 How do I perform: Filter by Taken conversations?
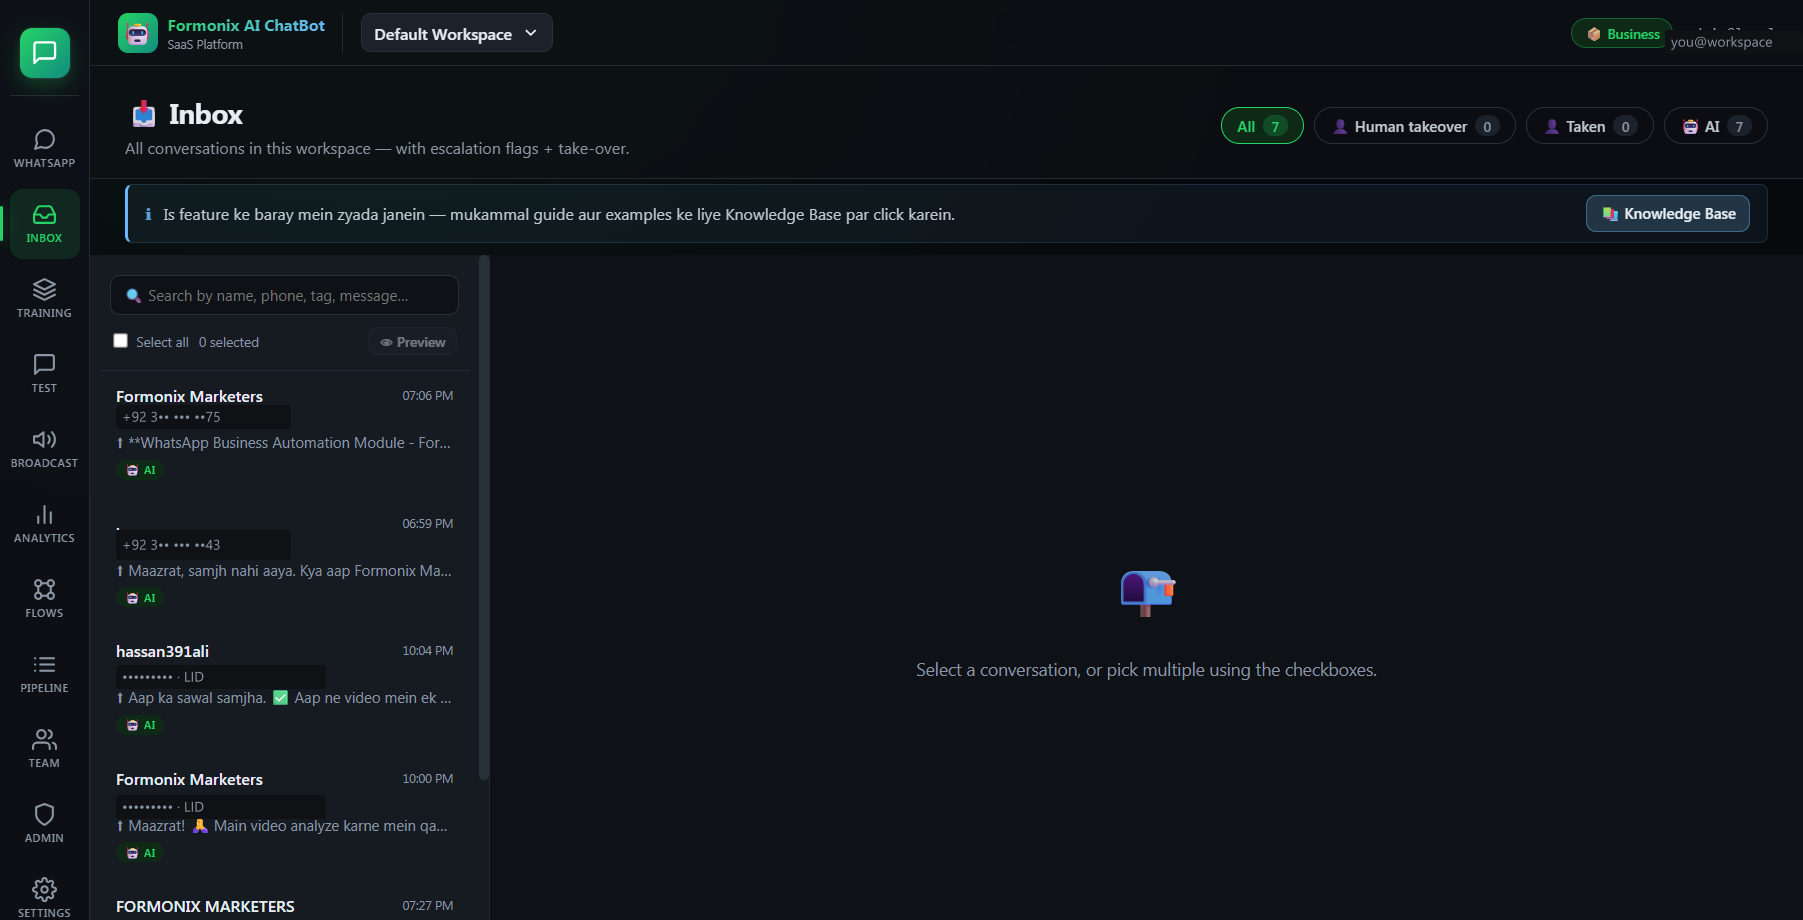point(1589,126)
